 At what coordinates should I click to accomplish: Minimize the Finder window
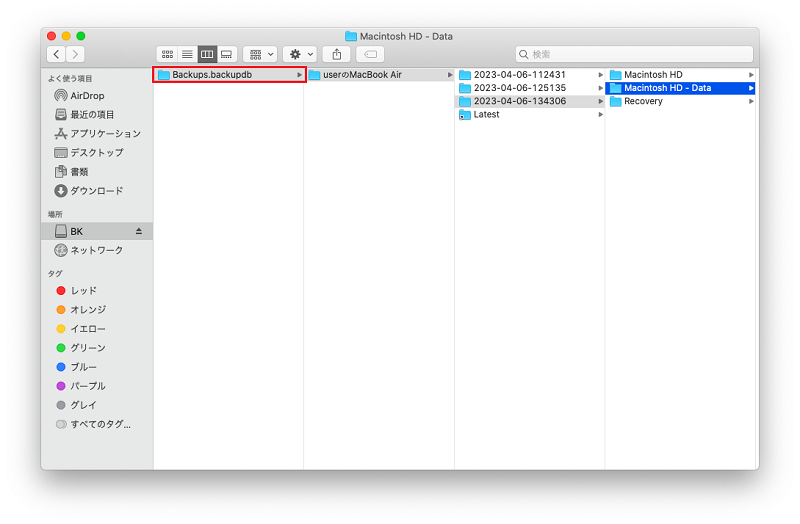click(66, 36)
